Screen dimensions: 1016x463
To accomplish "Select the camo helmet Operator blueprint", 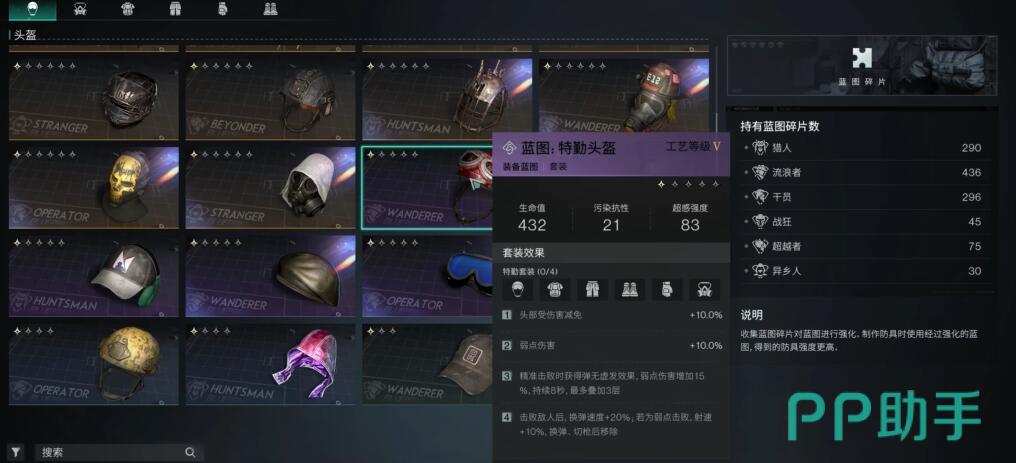I will pos(94,365).
